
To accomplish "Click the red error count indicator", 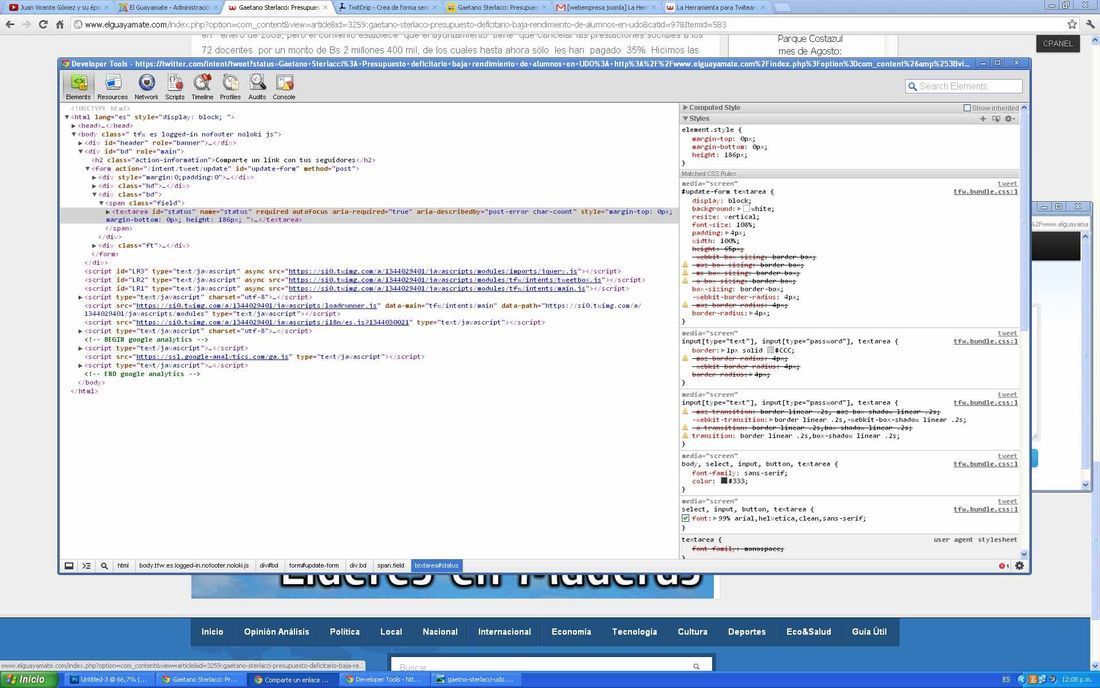I will click(x=1004, y=566).
